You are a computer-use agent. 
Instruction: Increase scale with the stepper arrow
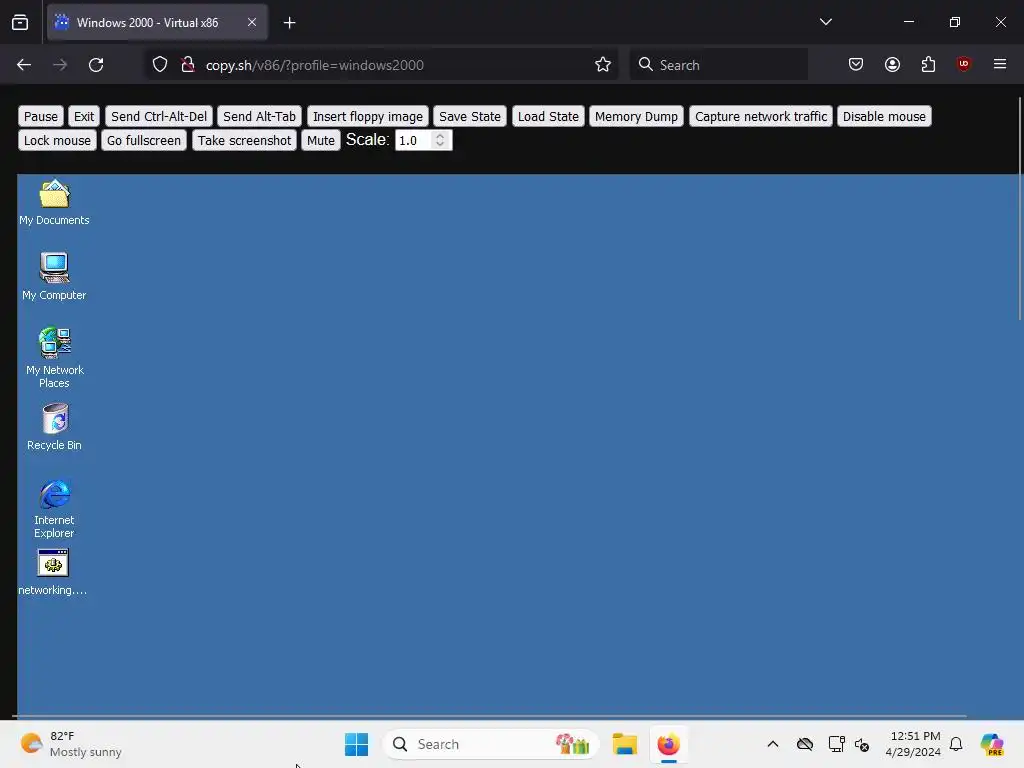(440, 136)
